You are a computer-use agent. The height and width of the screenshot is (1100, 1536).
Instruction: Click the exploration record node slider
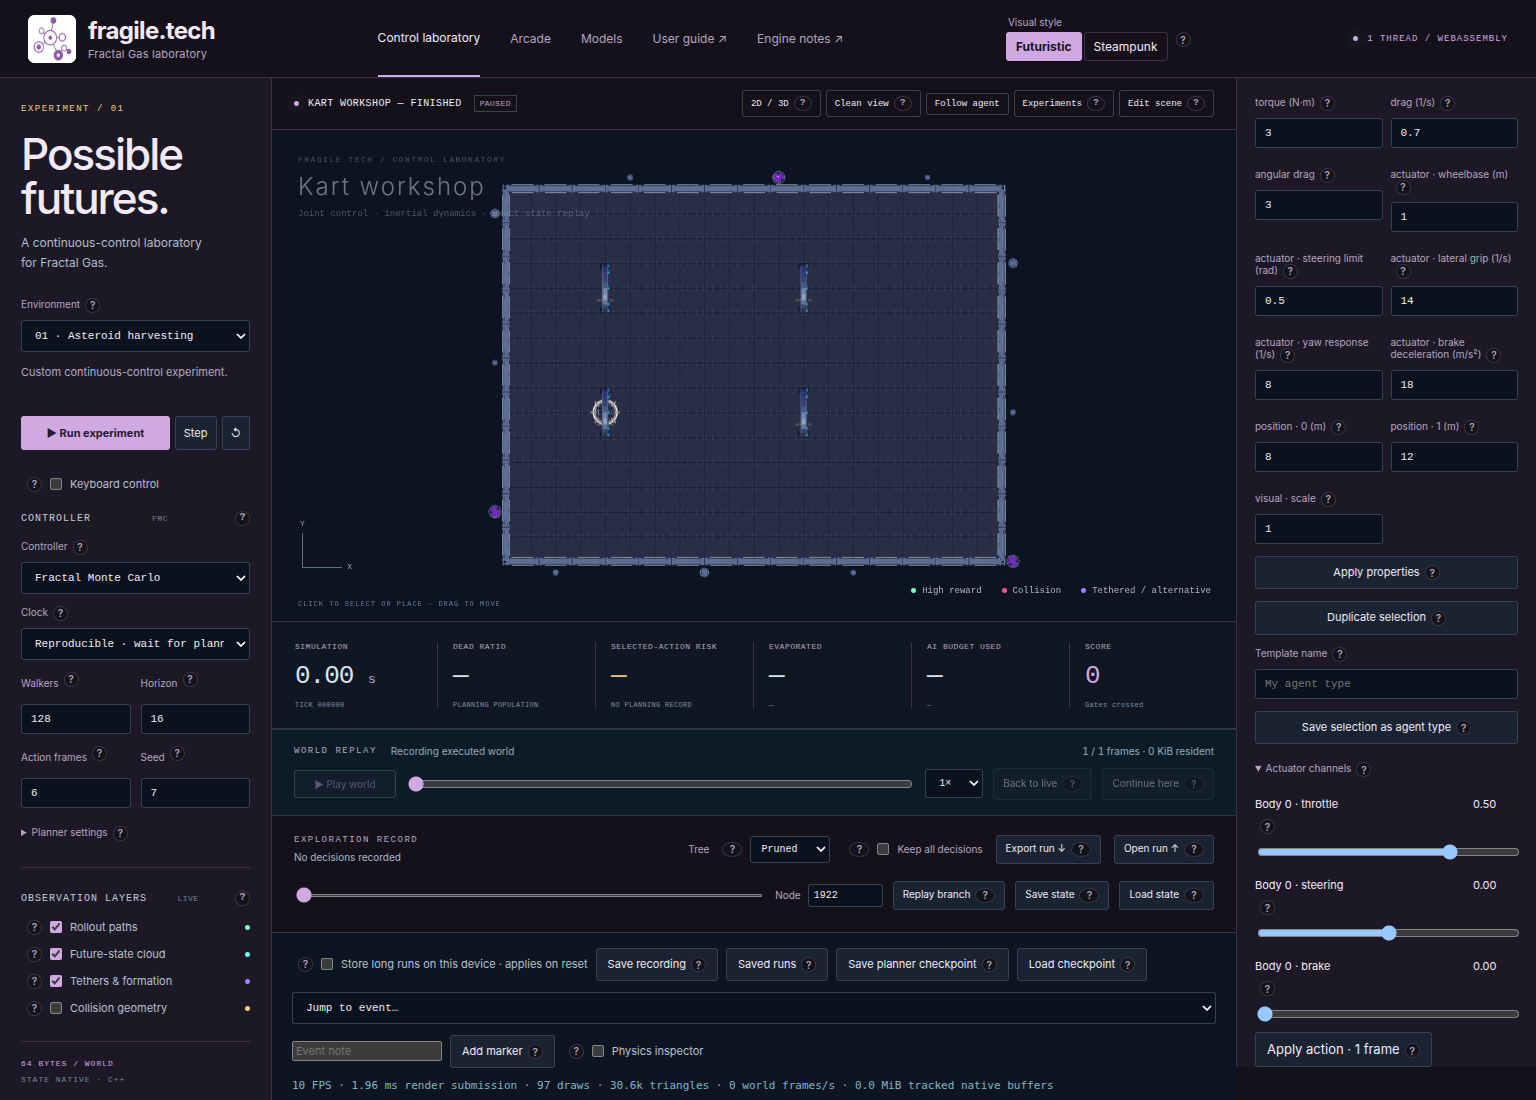pyautogui.click(x=529, y=895)
